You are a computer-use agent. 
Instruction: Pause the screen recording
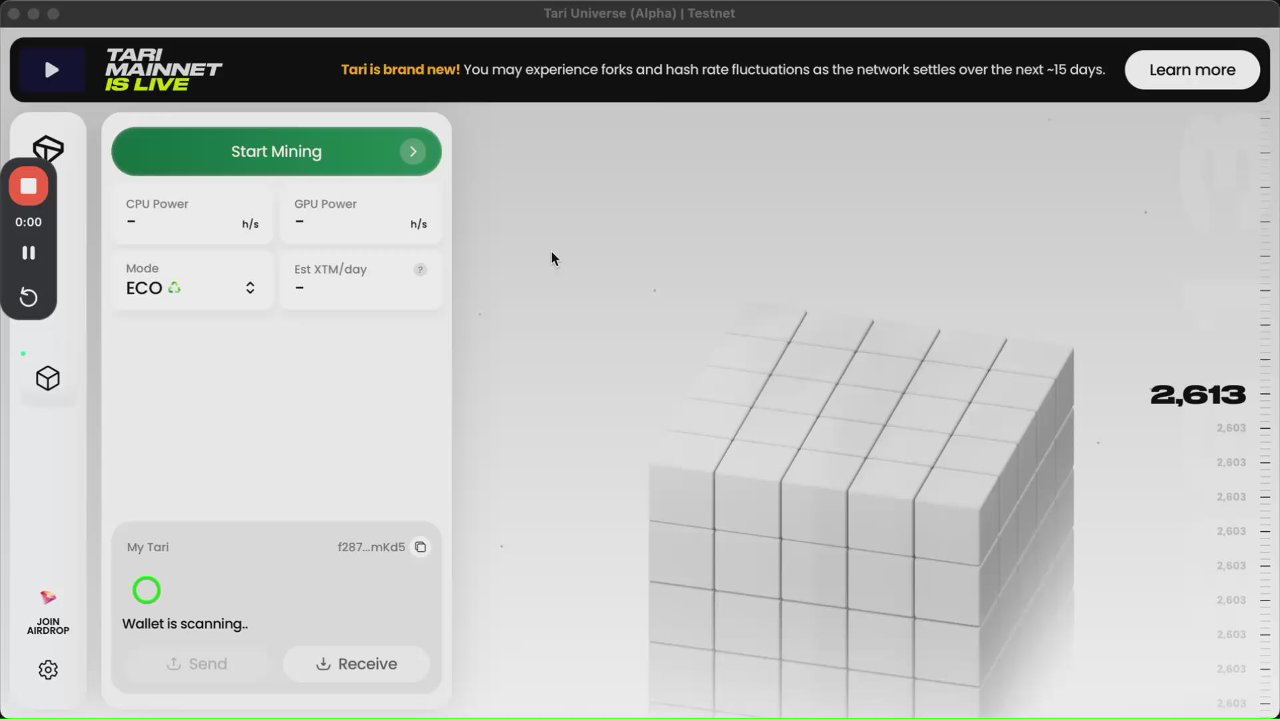coord(29,253)
